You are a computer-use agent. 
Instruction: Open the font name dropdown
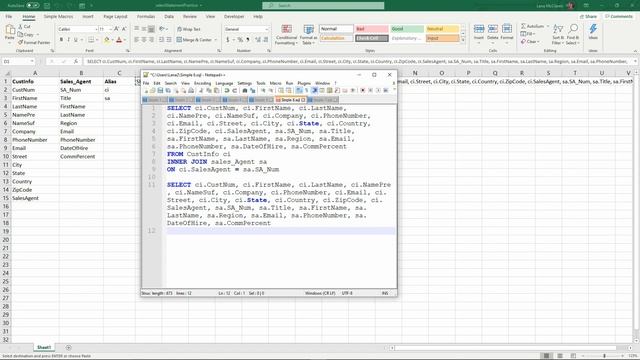(96, 29)
